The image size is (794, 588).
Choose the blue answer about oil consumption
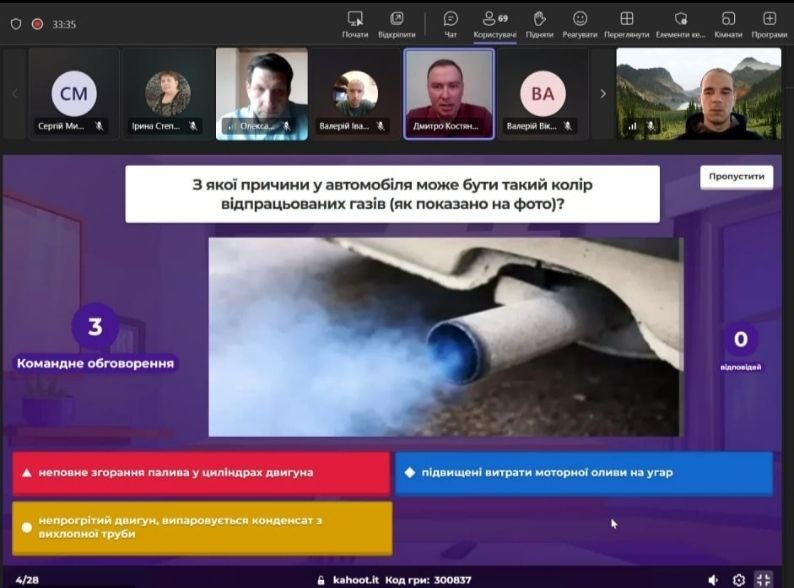(583, 473)
